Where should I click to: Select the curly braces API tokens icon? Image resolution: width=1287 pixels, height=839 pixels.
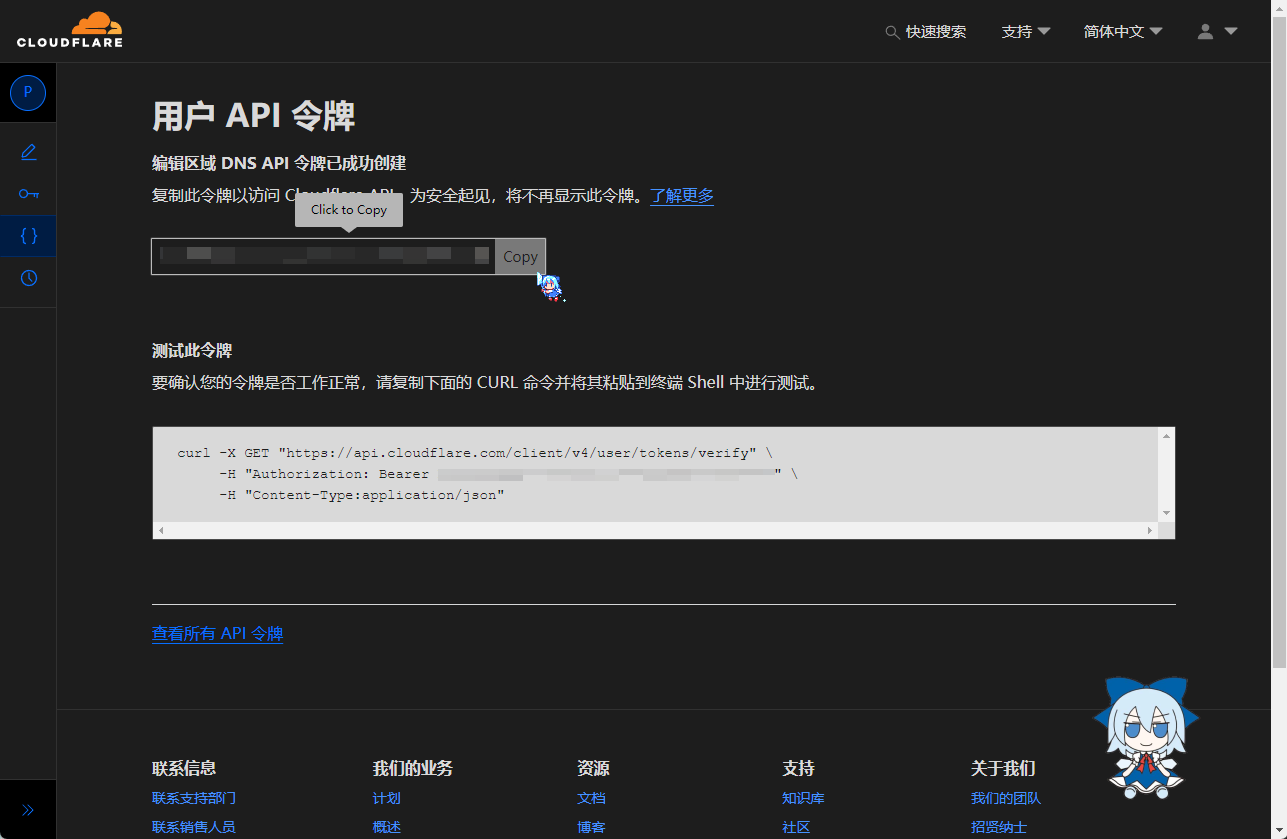tap(28, 236)
